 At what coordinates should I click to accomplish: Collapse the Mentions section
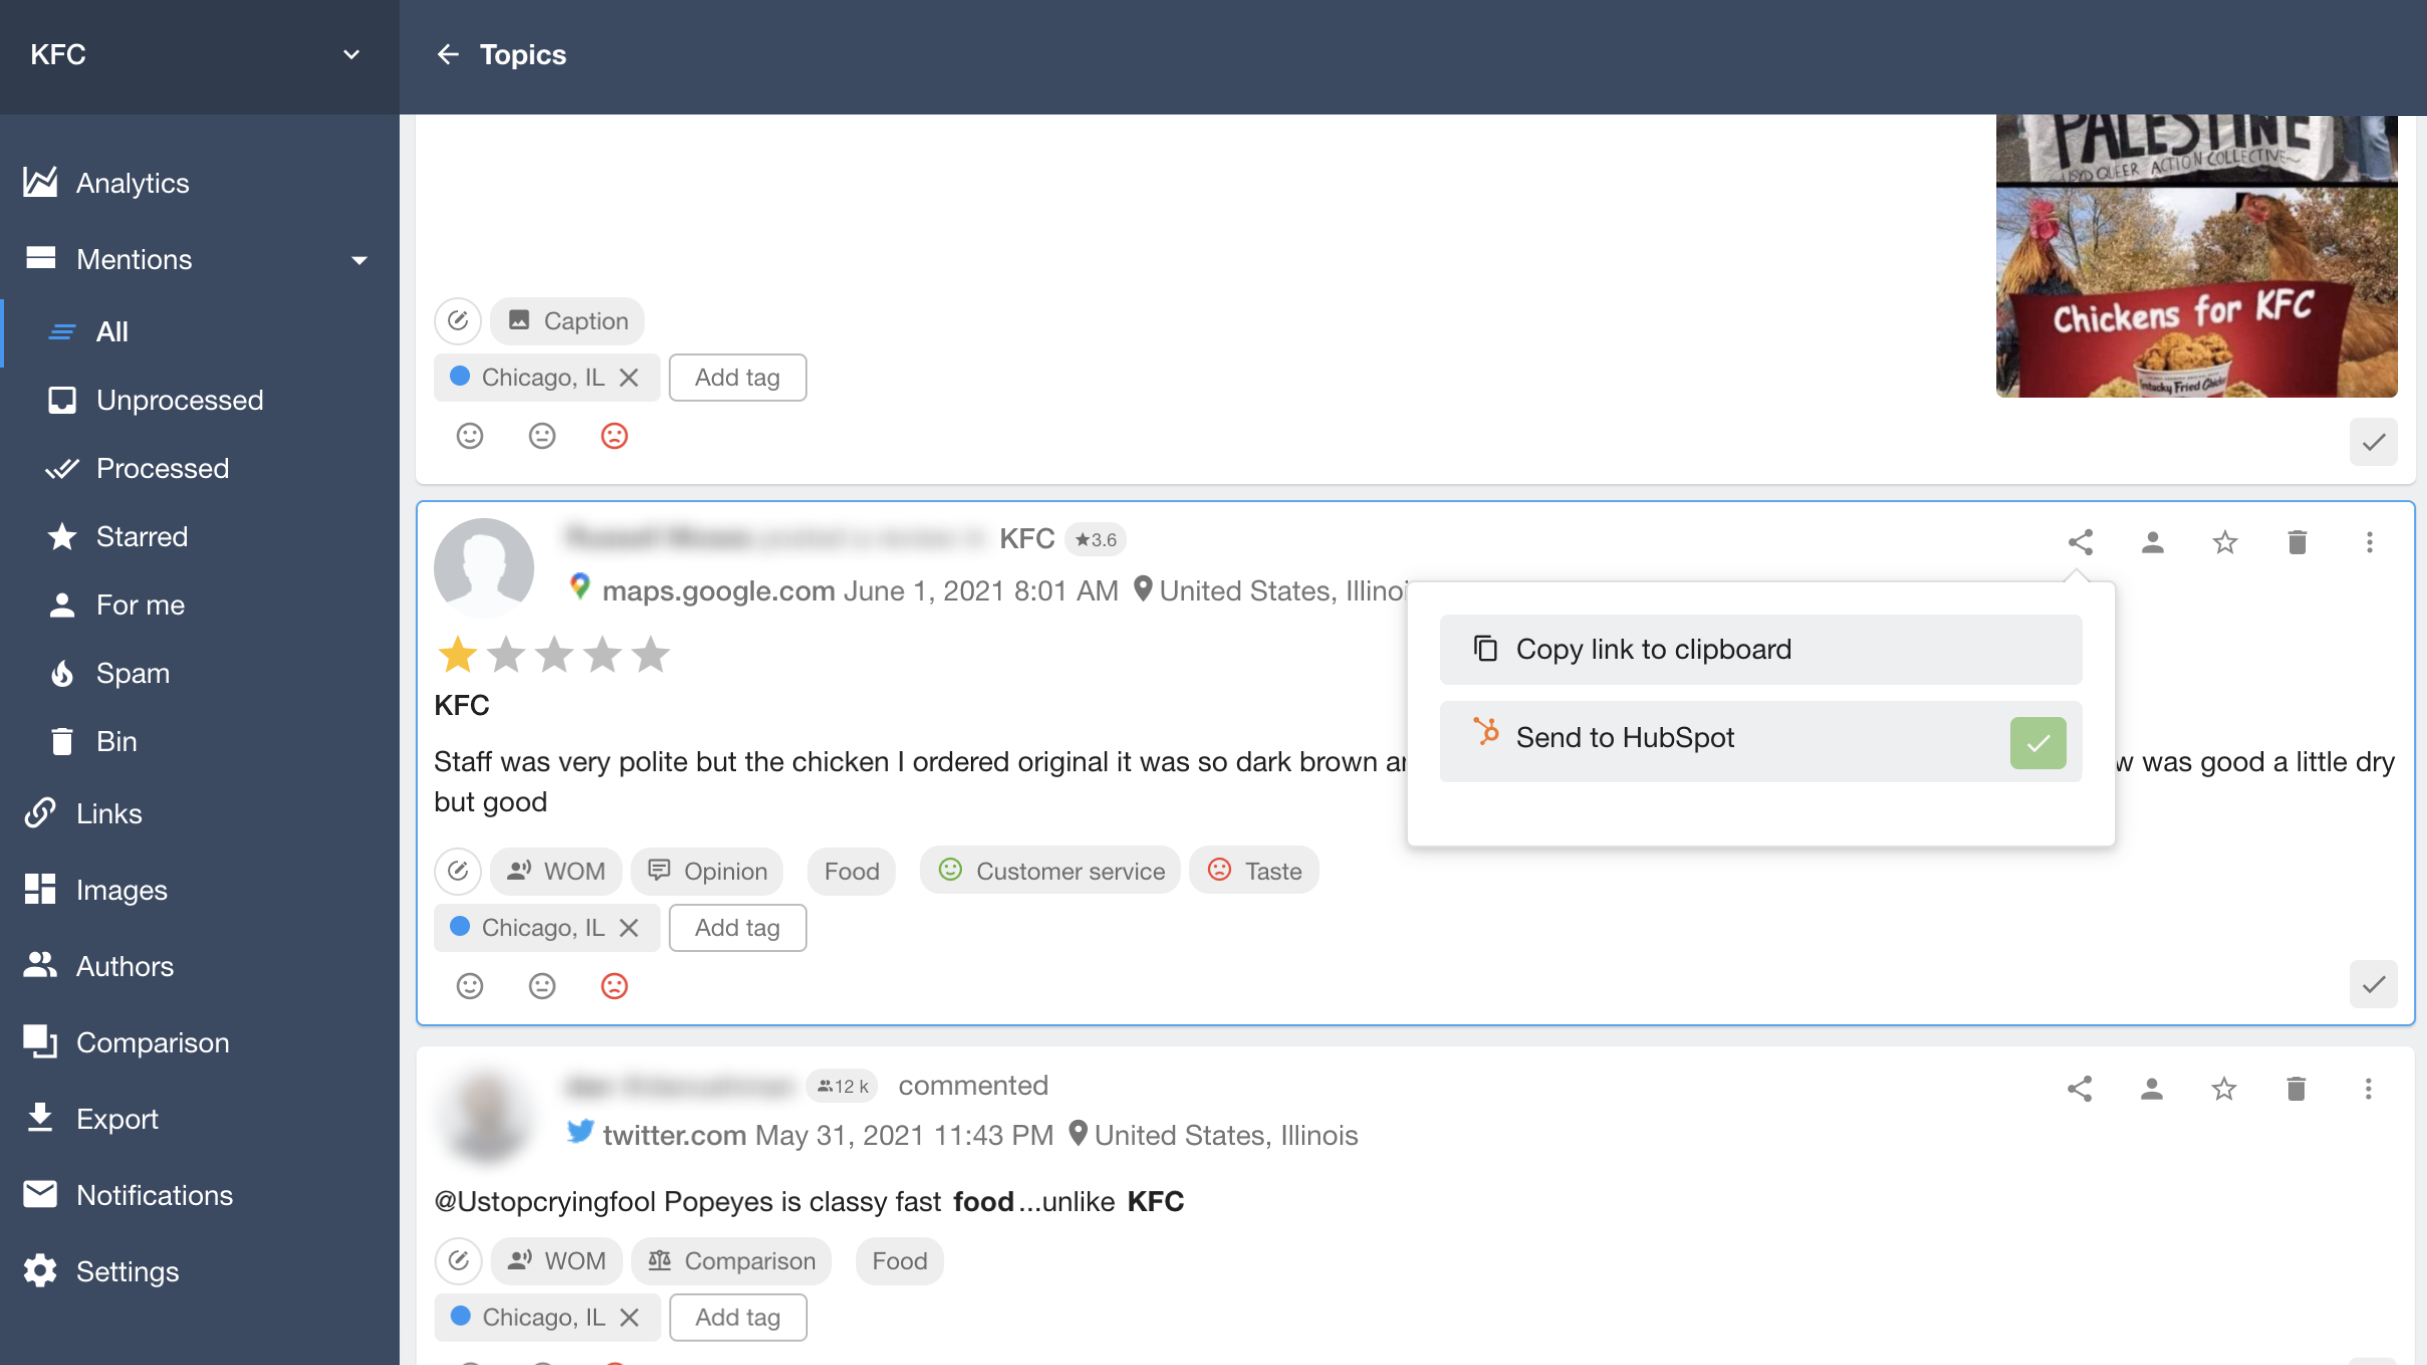360,259
